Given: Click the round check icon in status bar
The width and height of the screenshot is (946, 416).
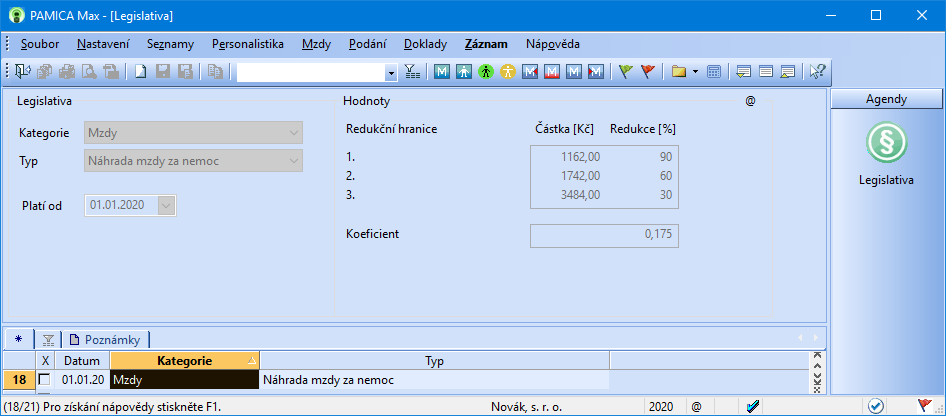Looking at the screenshot, I should 876,406.
